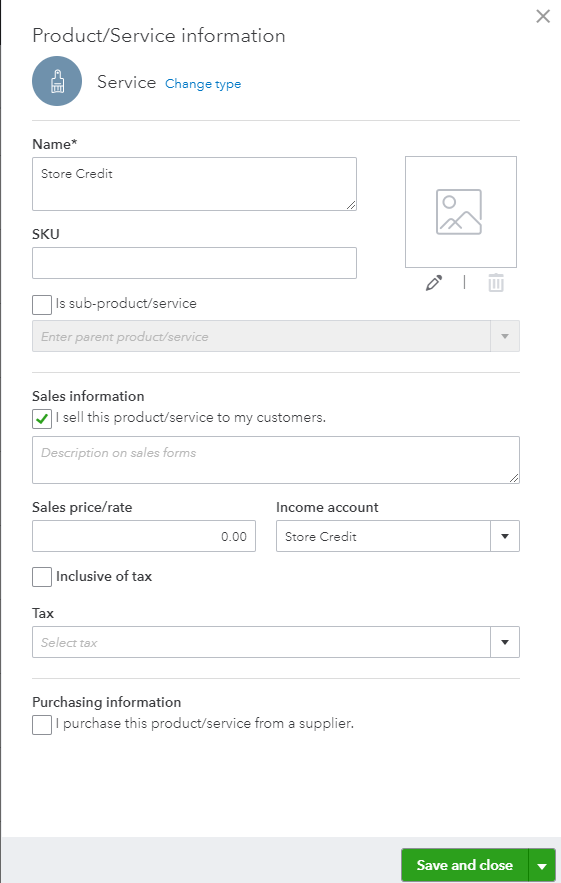
Task: Expand the Save and close options arrow
Action: tap(542, 865)
